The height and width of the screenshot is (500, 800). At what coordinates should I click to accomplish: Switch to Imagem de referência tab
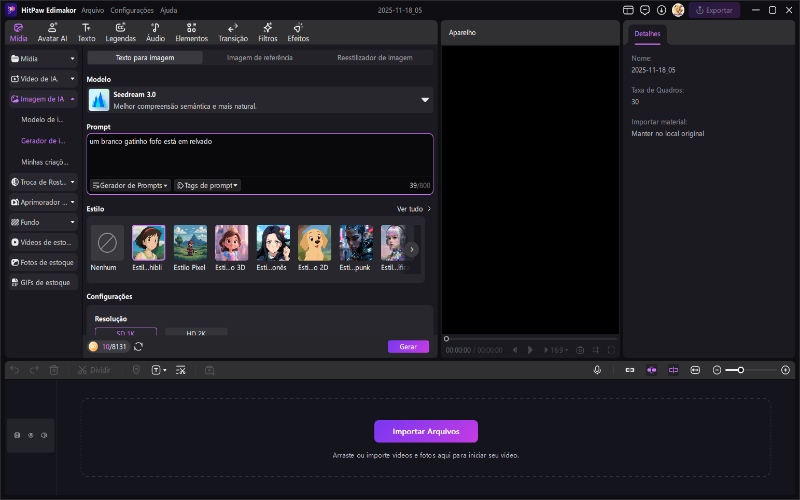260,58
